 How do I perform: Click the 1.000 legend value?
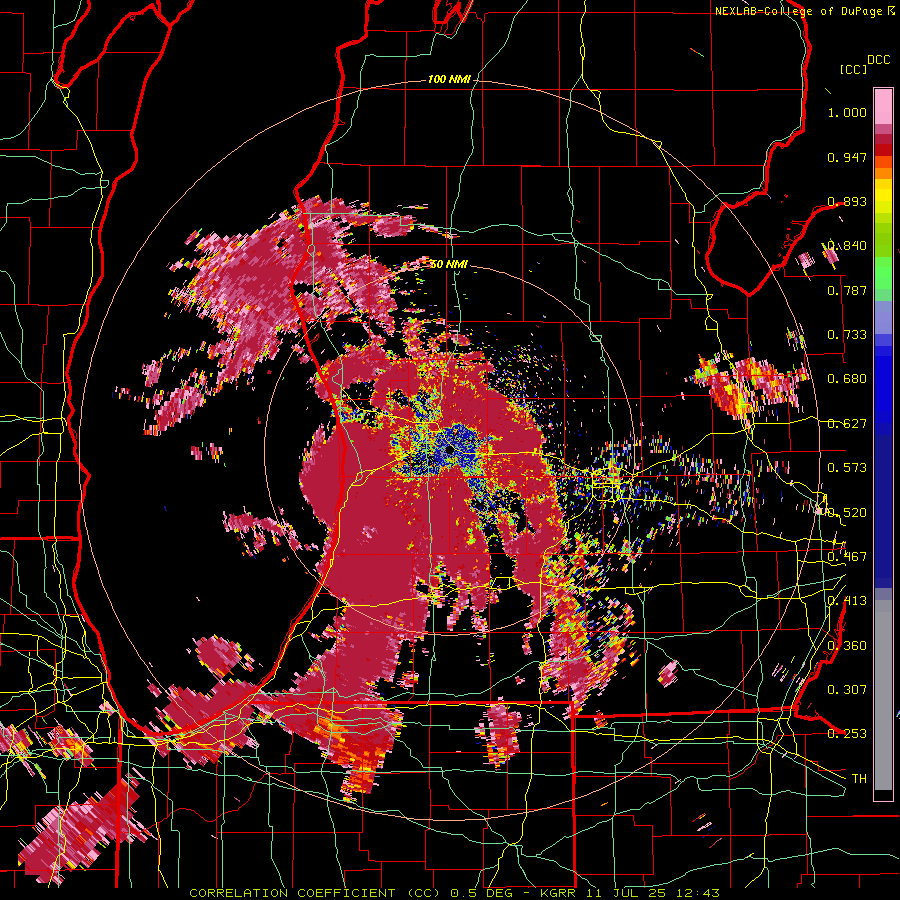click(x=847, y=112)
